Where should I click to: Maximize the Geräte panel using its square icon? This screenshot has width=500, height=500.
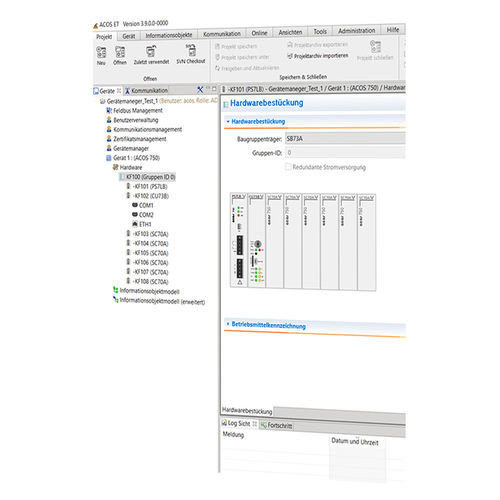pyautogui.click(x=214, y=89)
